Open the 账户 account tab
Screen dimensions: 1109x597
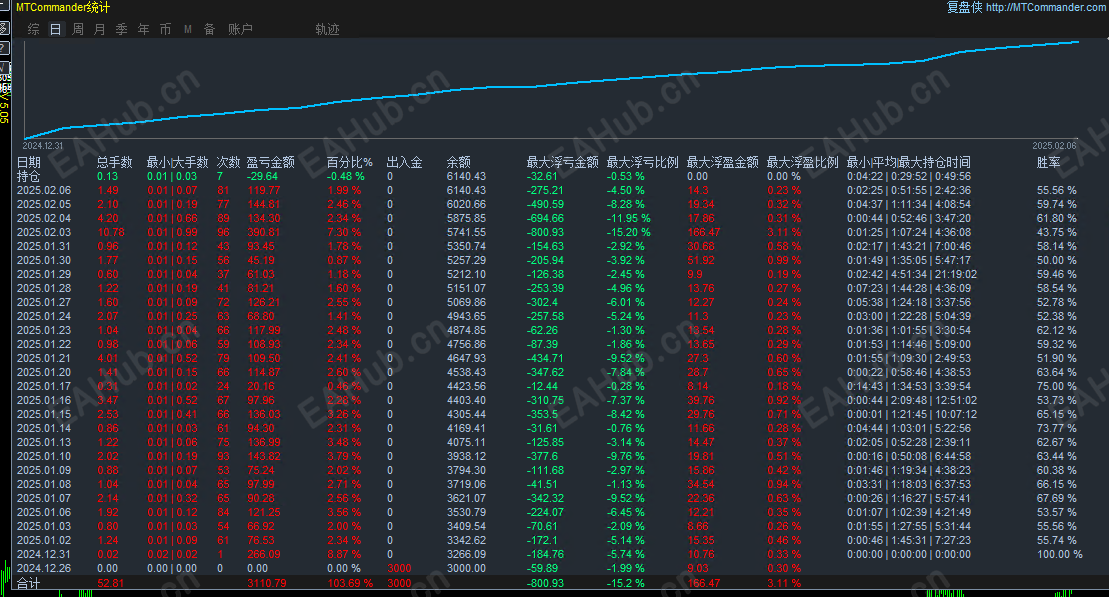(240, 29)
